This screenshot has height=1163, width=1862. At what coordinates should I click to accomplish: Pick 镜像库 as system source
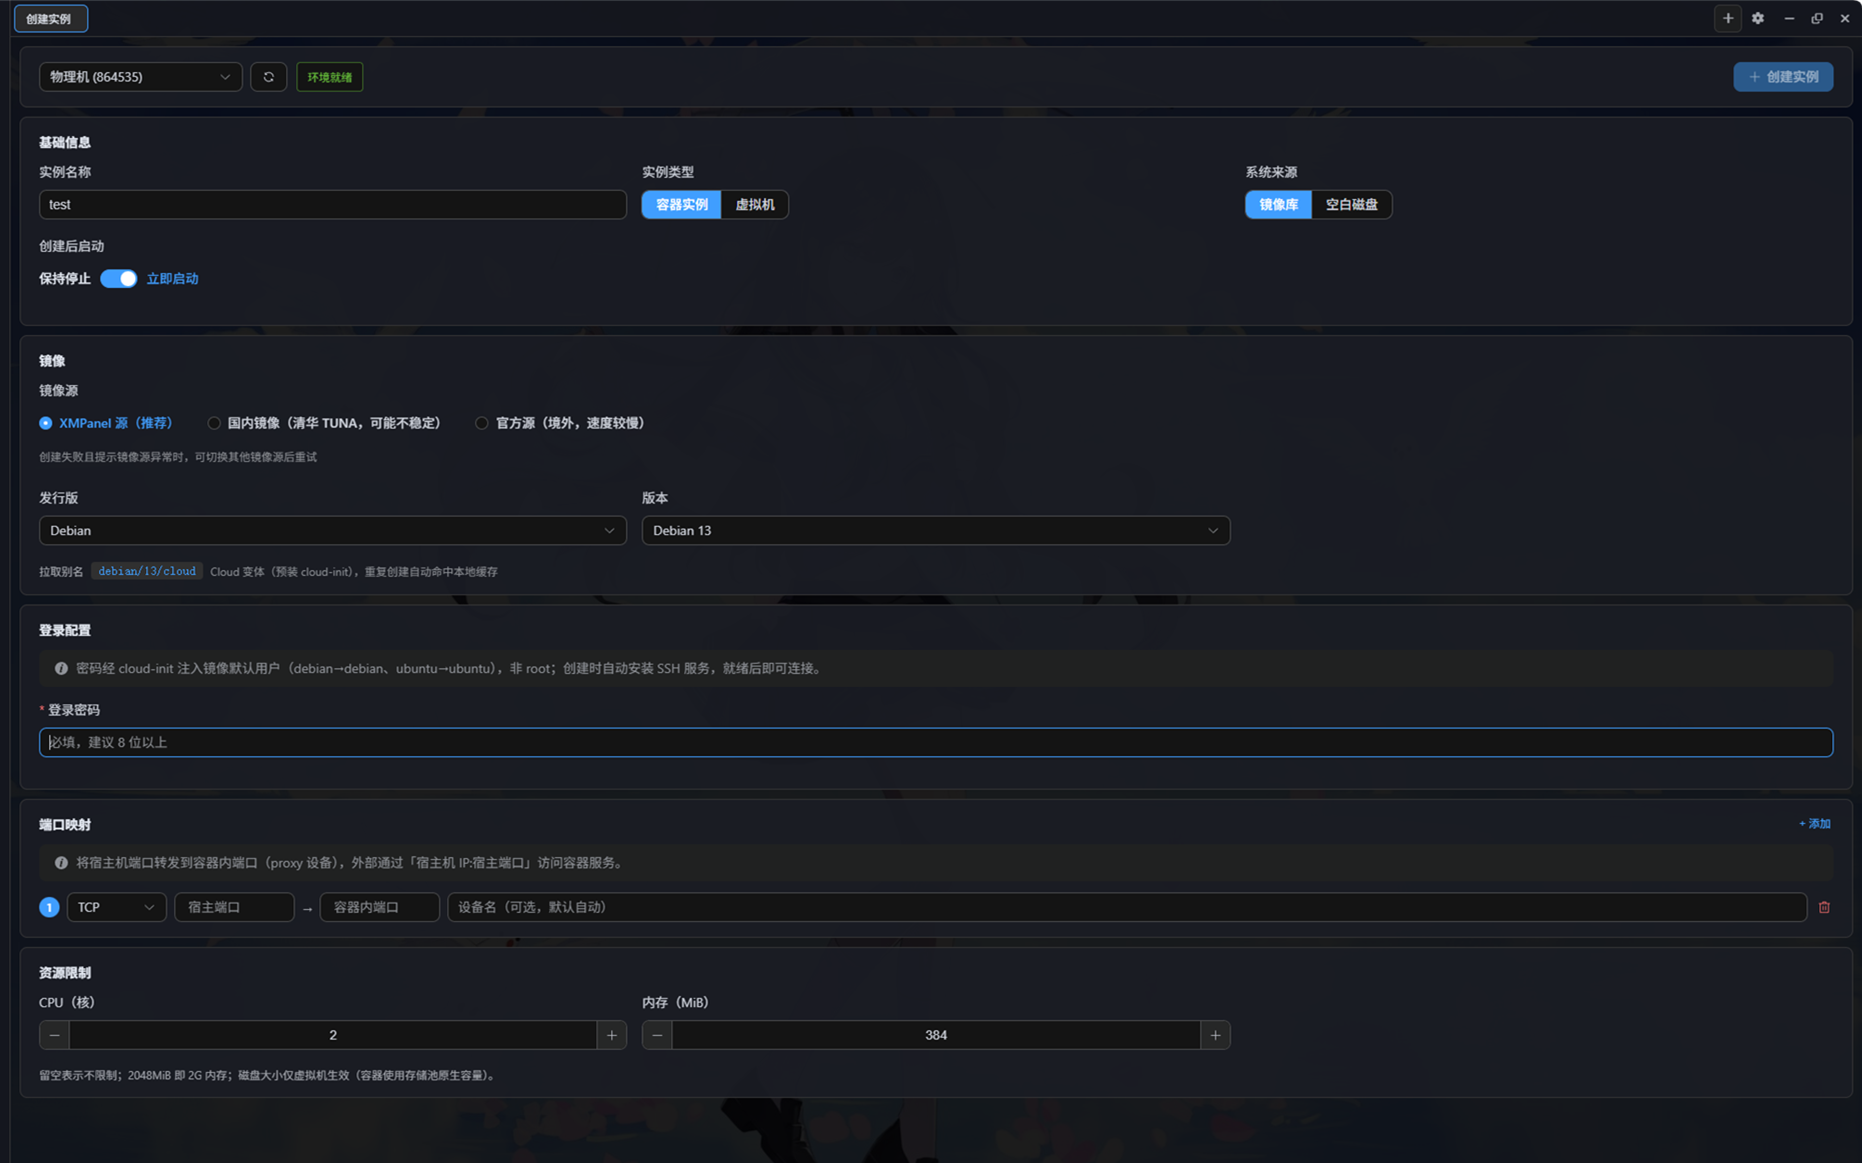click(x=1278, y=205)
